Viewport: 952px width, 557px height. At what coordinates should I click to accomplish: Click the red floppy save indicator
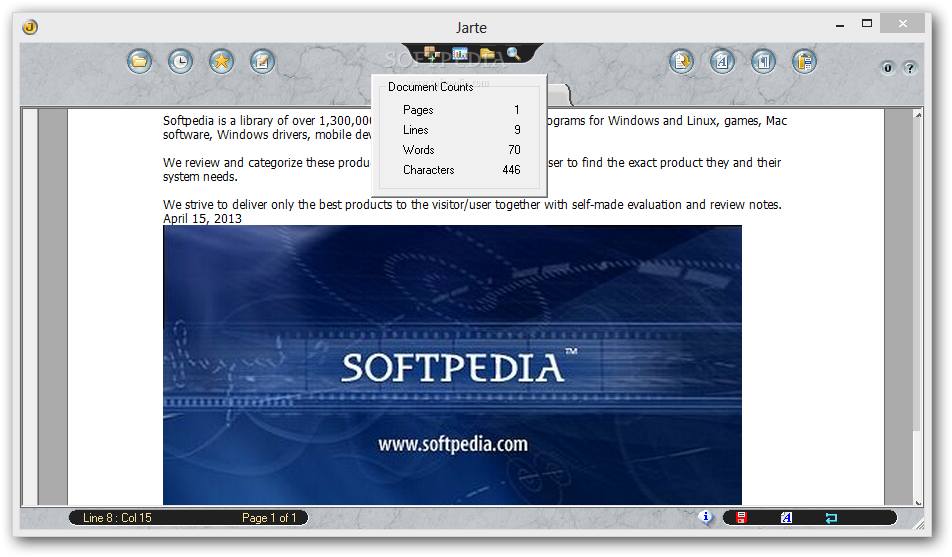[741, 518]
